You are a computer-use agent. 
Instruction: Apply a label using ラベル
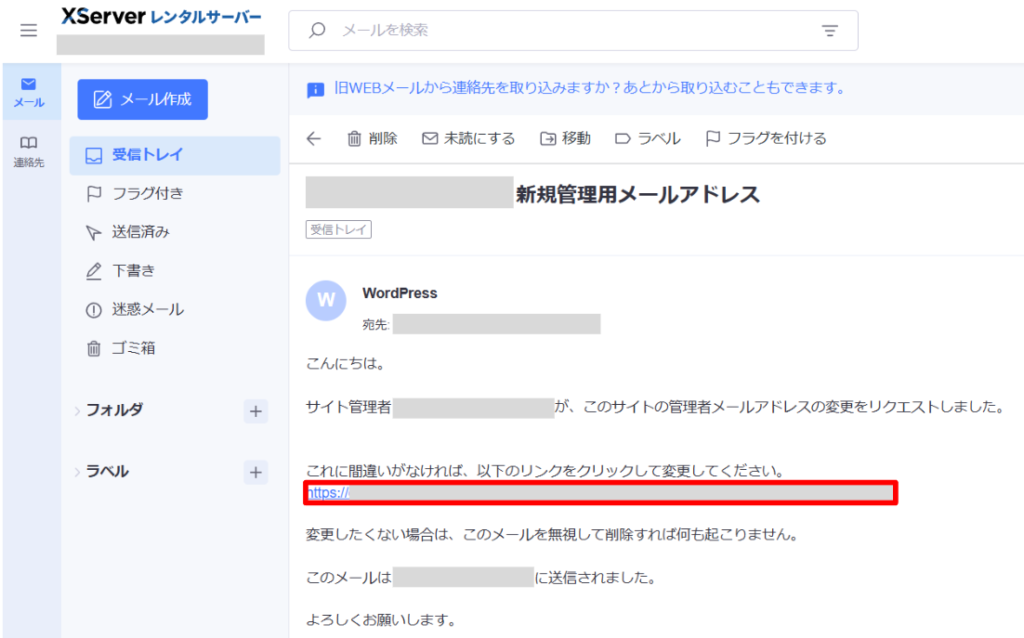point(647,139)
